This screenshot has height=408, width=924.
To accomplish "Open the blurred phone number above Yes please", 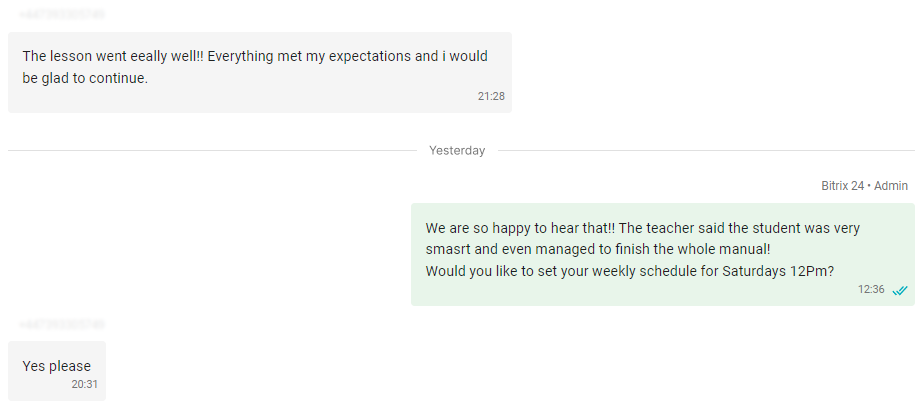I will point(62,324).
